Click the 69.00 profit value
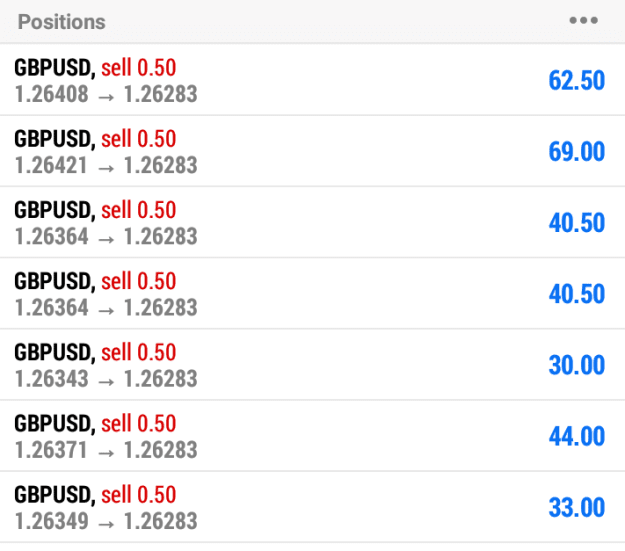 (576, 152)
